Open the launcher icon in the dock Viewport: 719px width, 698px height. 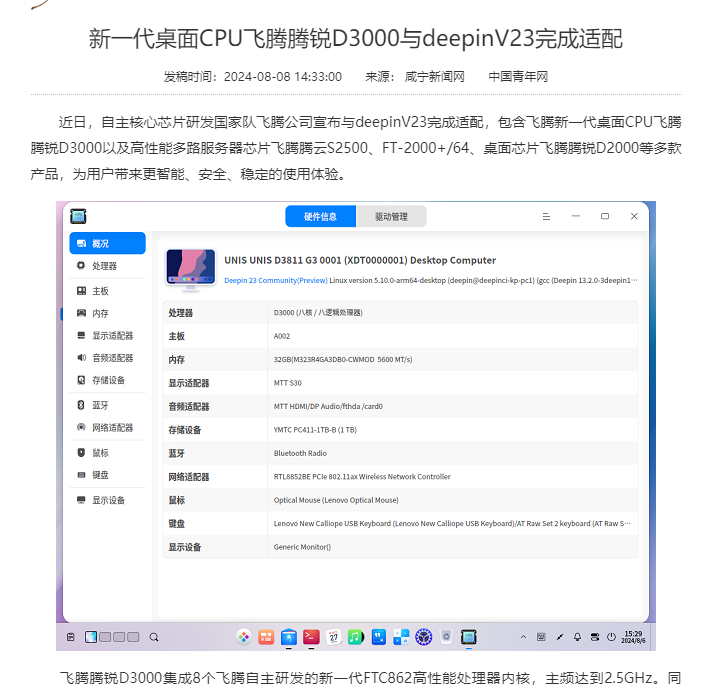[70, 637]
